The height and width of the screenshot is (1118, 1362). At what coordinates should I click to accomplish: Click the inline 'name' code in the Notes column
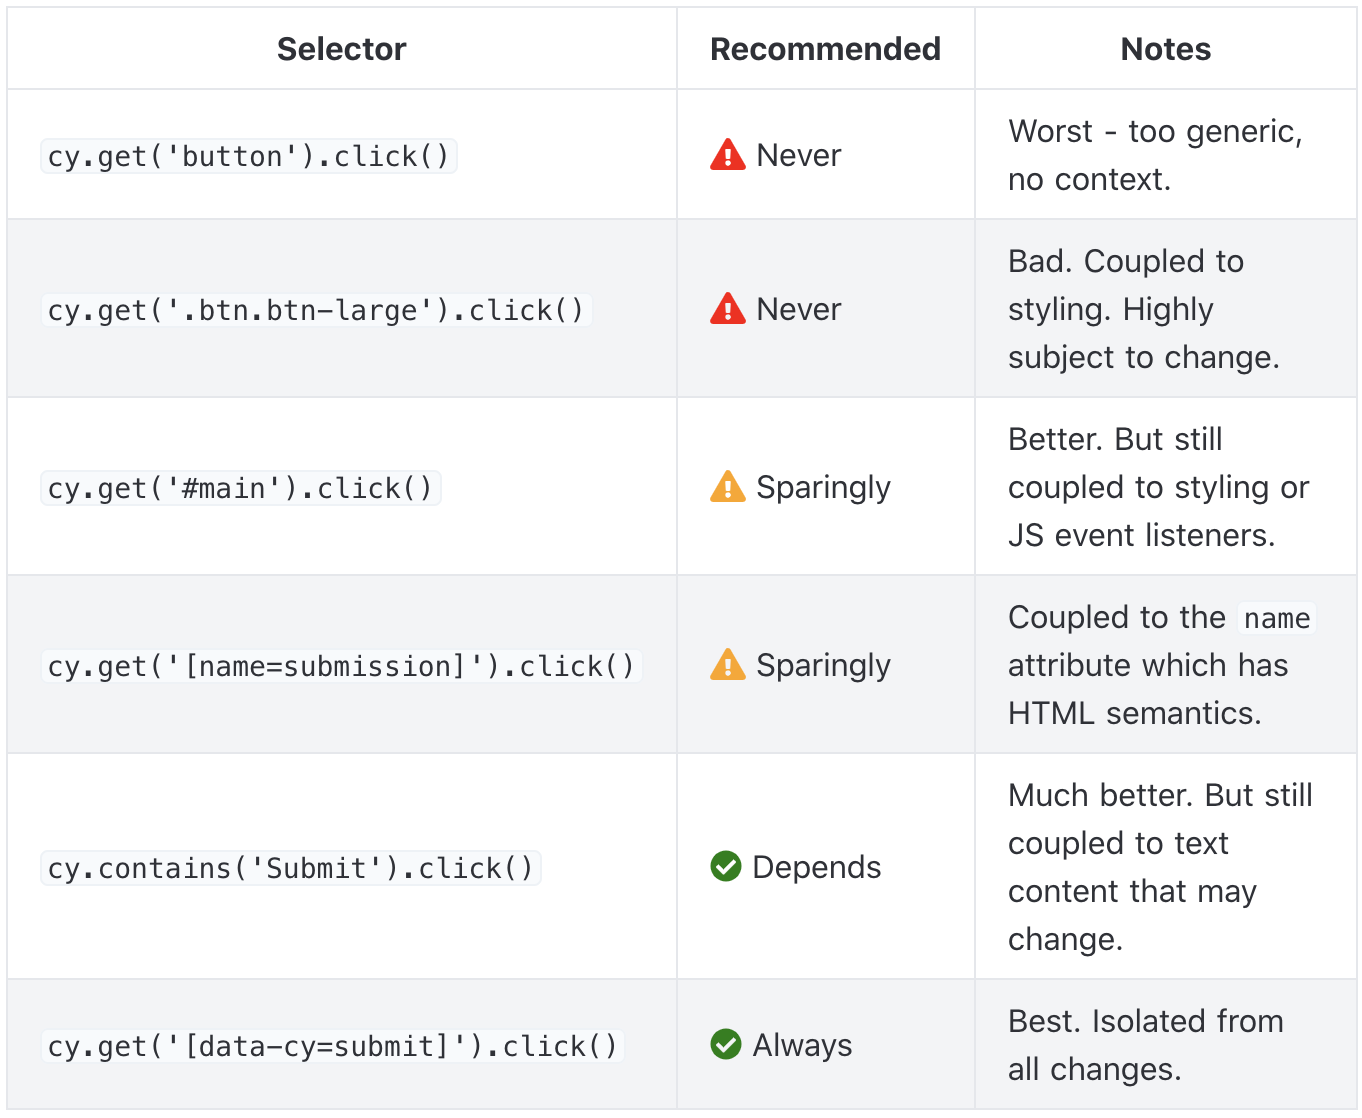point(1276,618)
